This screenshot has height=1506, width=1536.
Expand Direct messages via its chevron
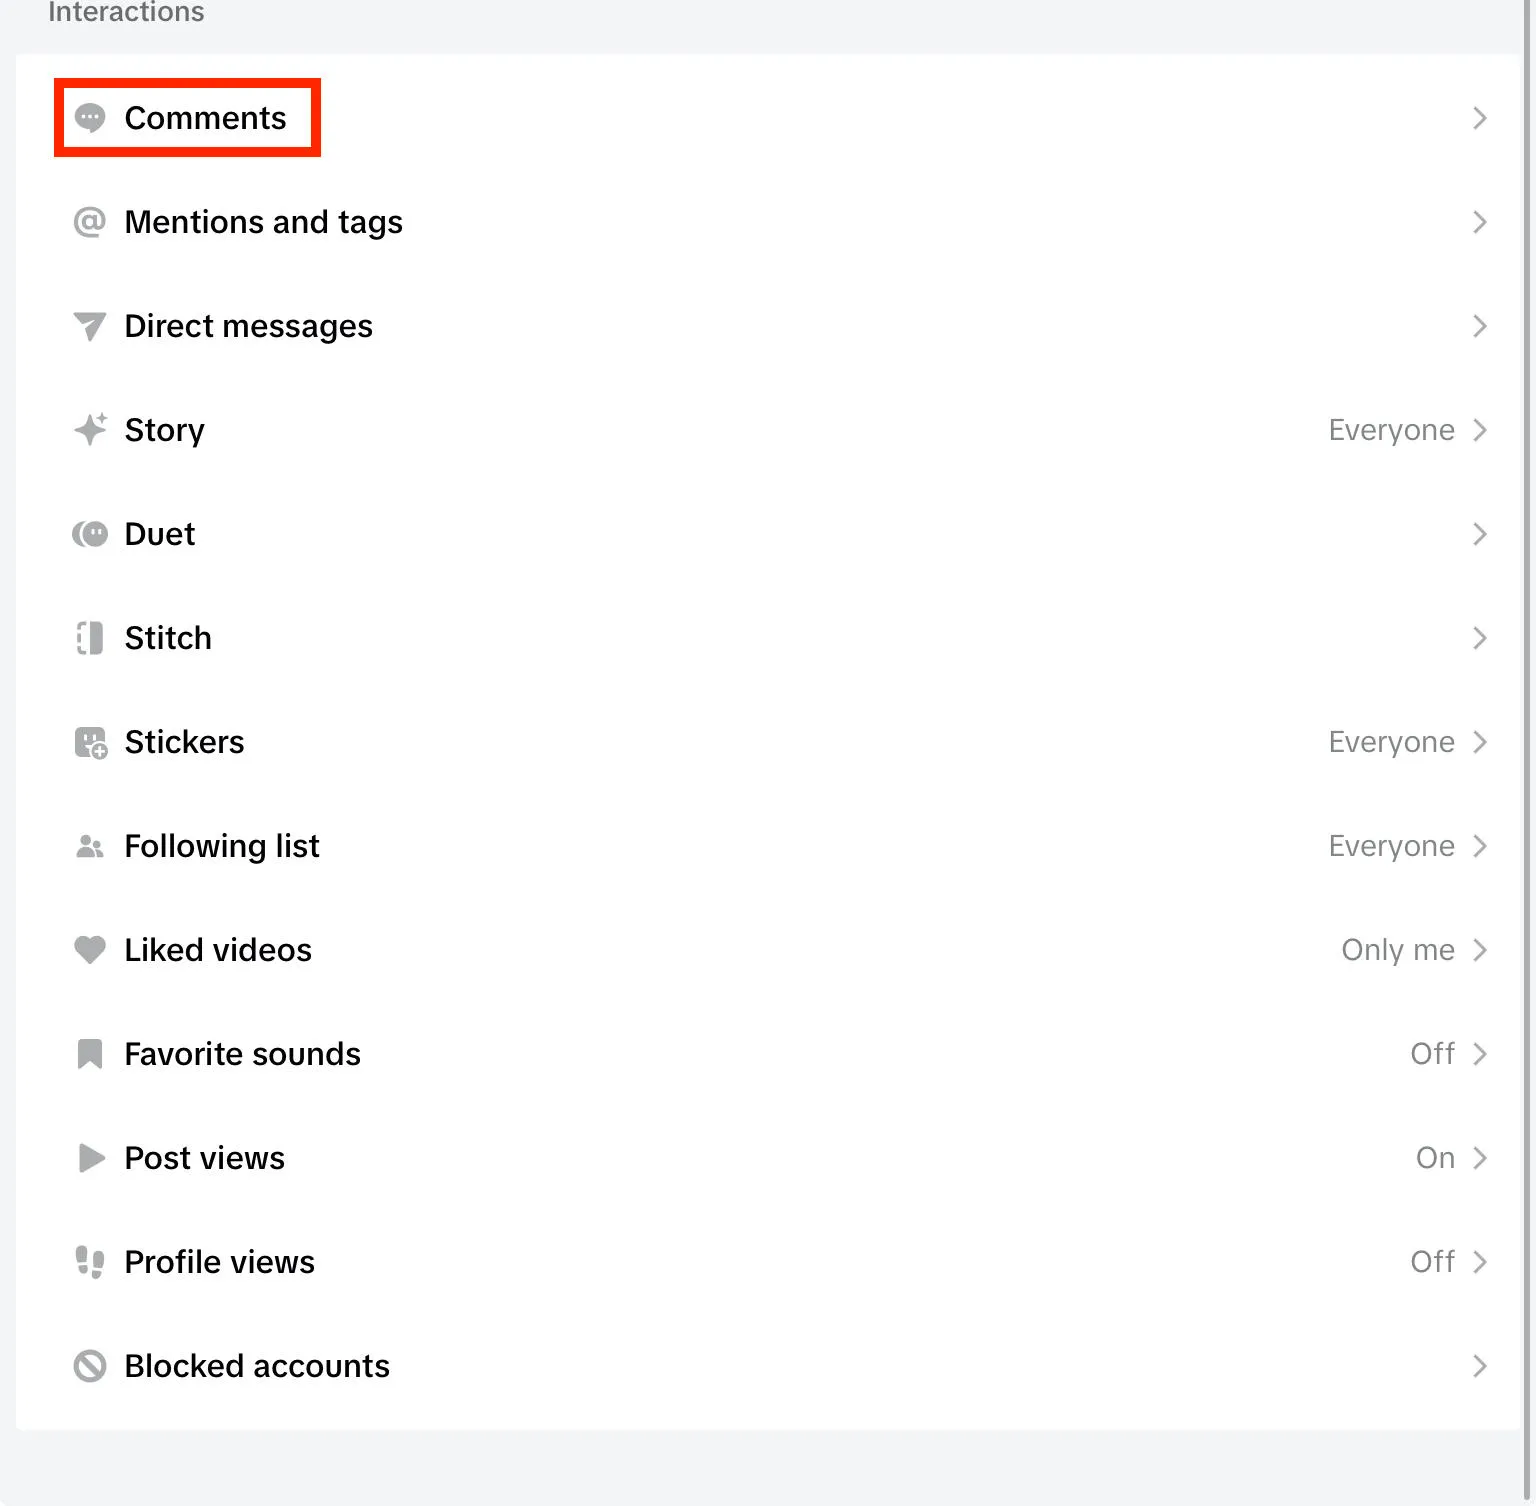[1480, 326]
